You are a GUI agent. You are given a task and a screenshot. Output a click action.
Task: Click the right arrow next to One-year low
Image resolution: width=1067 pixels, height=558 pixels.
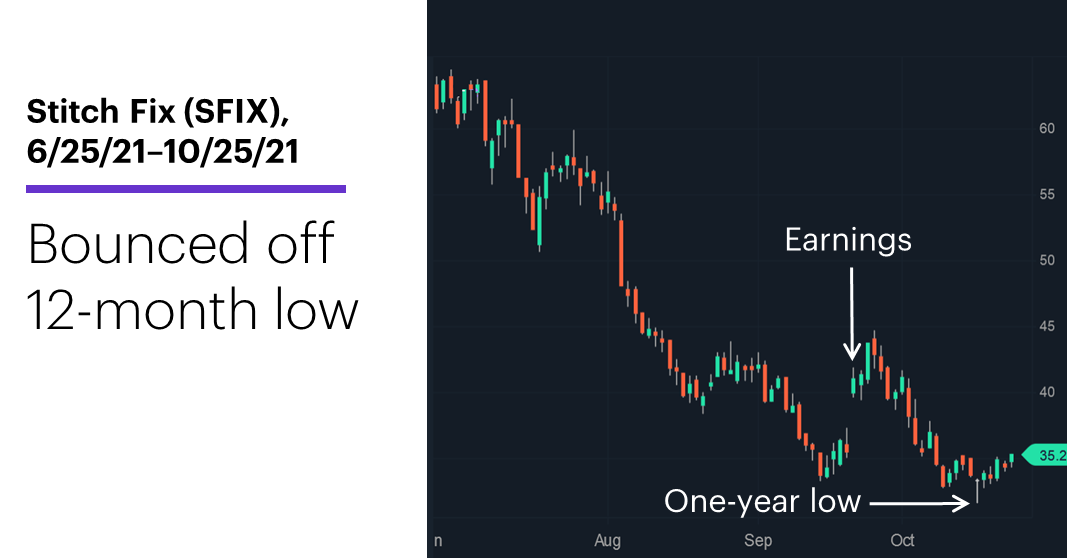click(x=919, y=504)
